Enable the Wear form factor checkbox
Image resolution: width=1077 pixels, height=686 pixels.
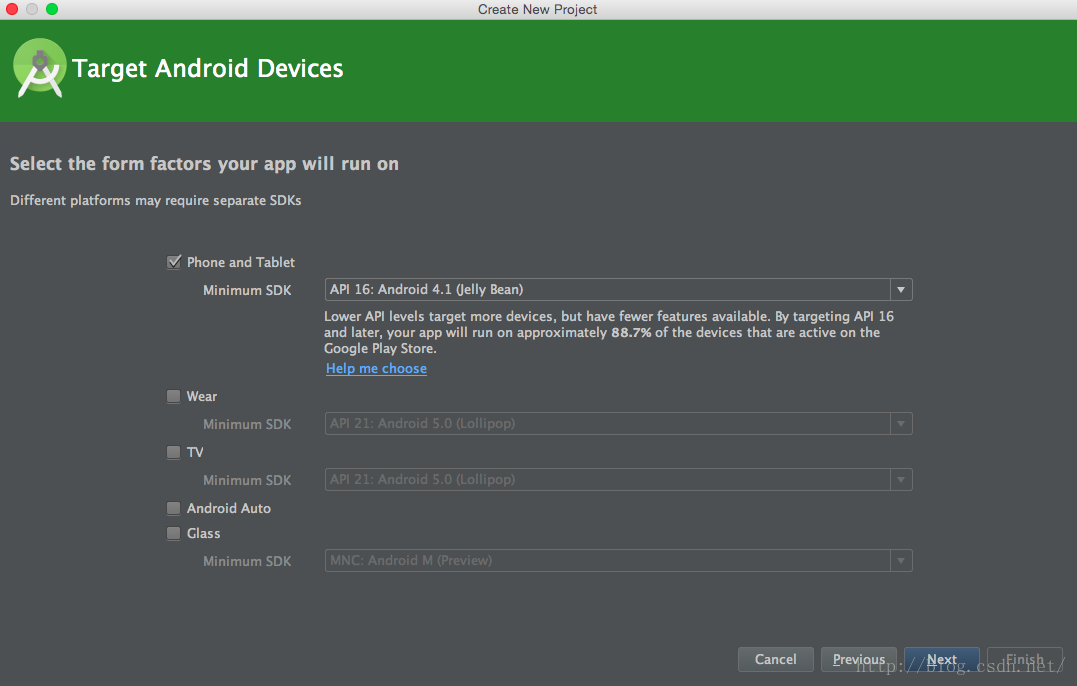[x=174, y=396]
